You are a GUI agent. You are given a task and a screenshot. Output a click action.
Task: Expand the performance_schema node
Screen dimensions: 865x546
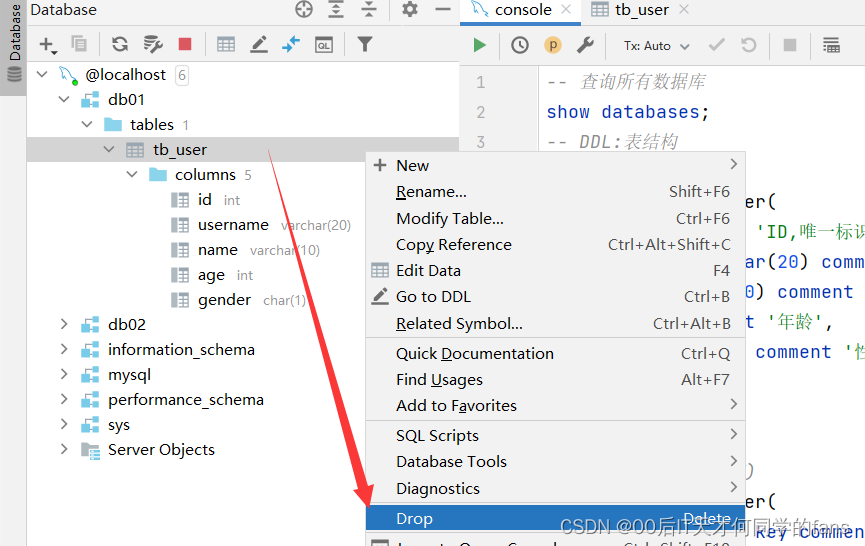(64, 399)
